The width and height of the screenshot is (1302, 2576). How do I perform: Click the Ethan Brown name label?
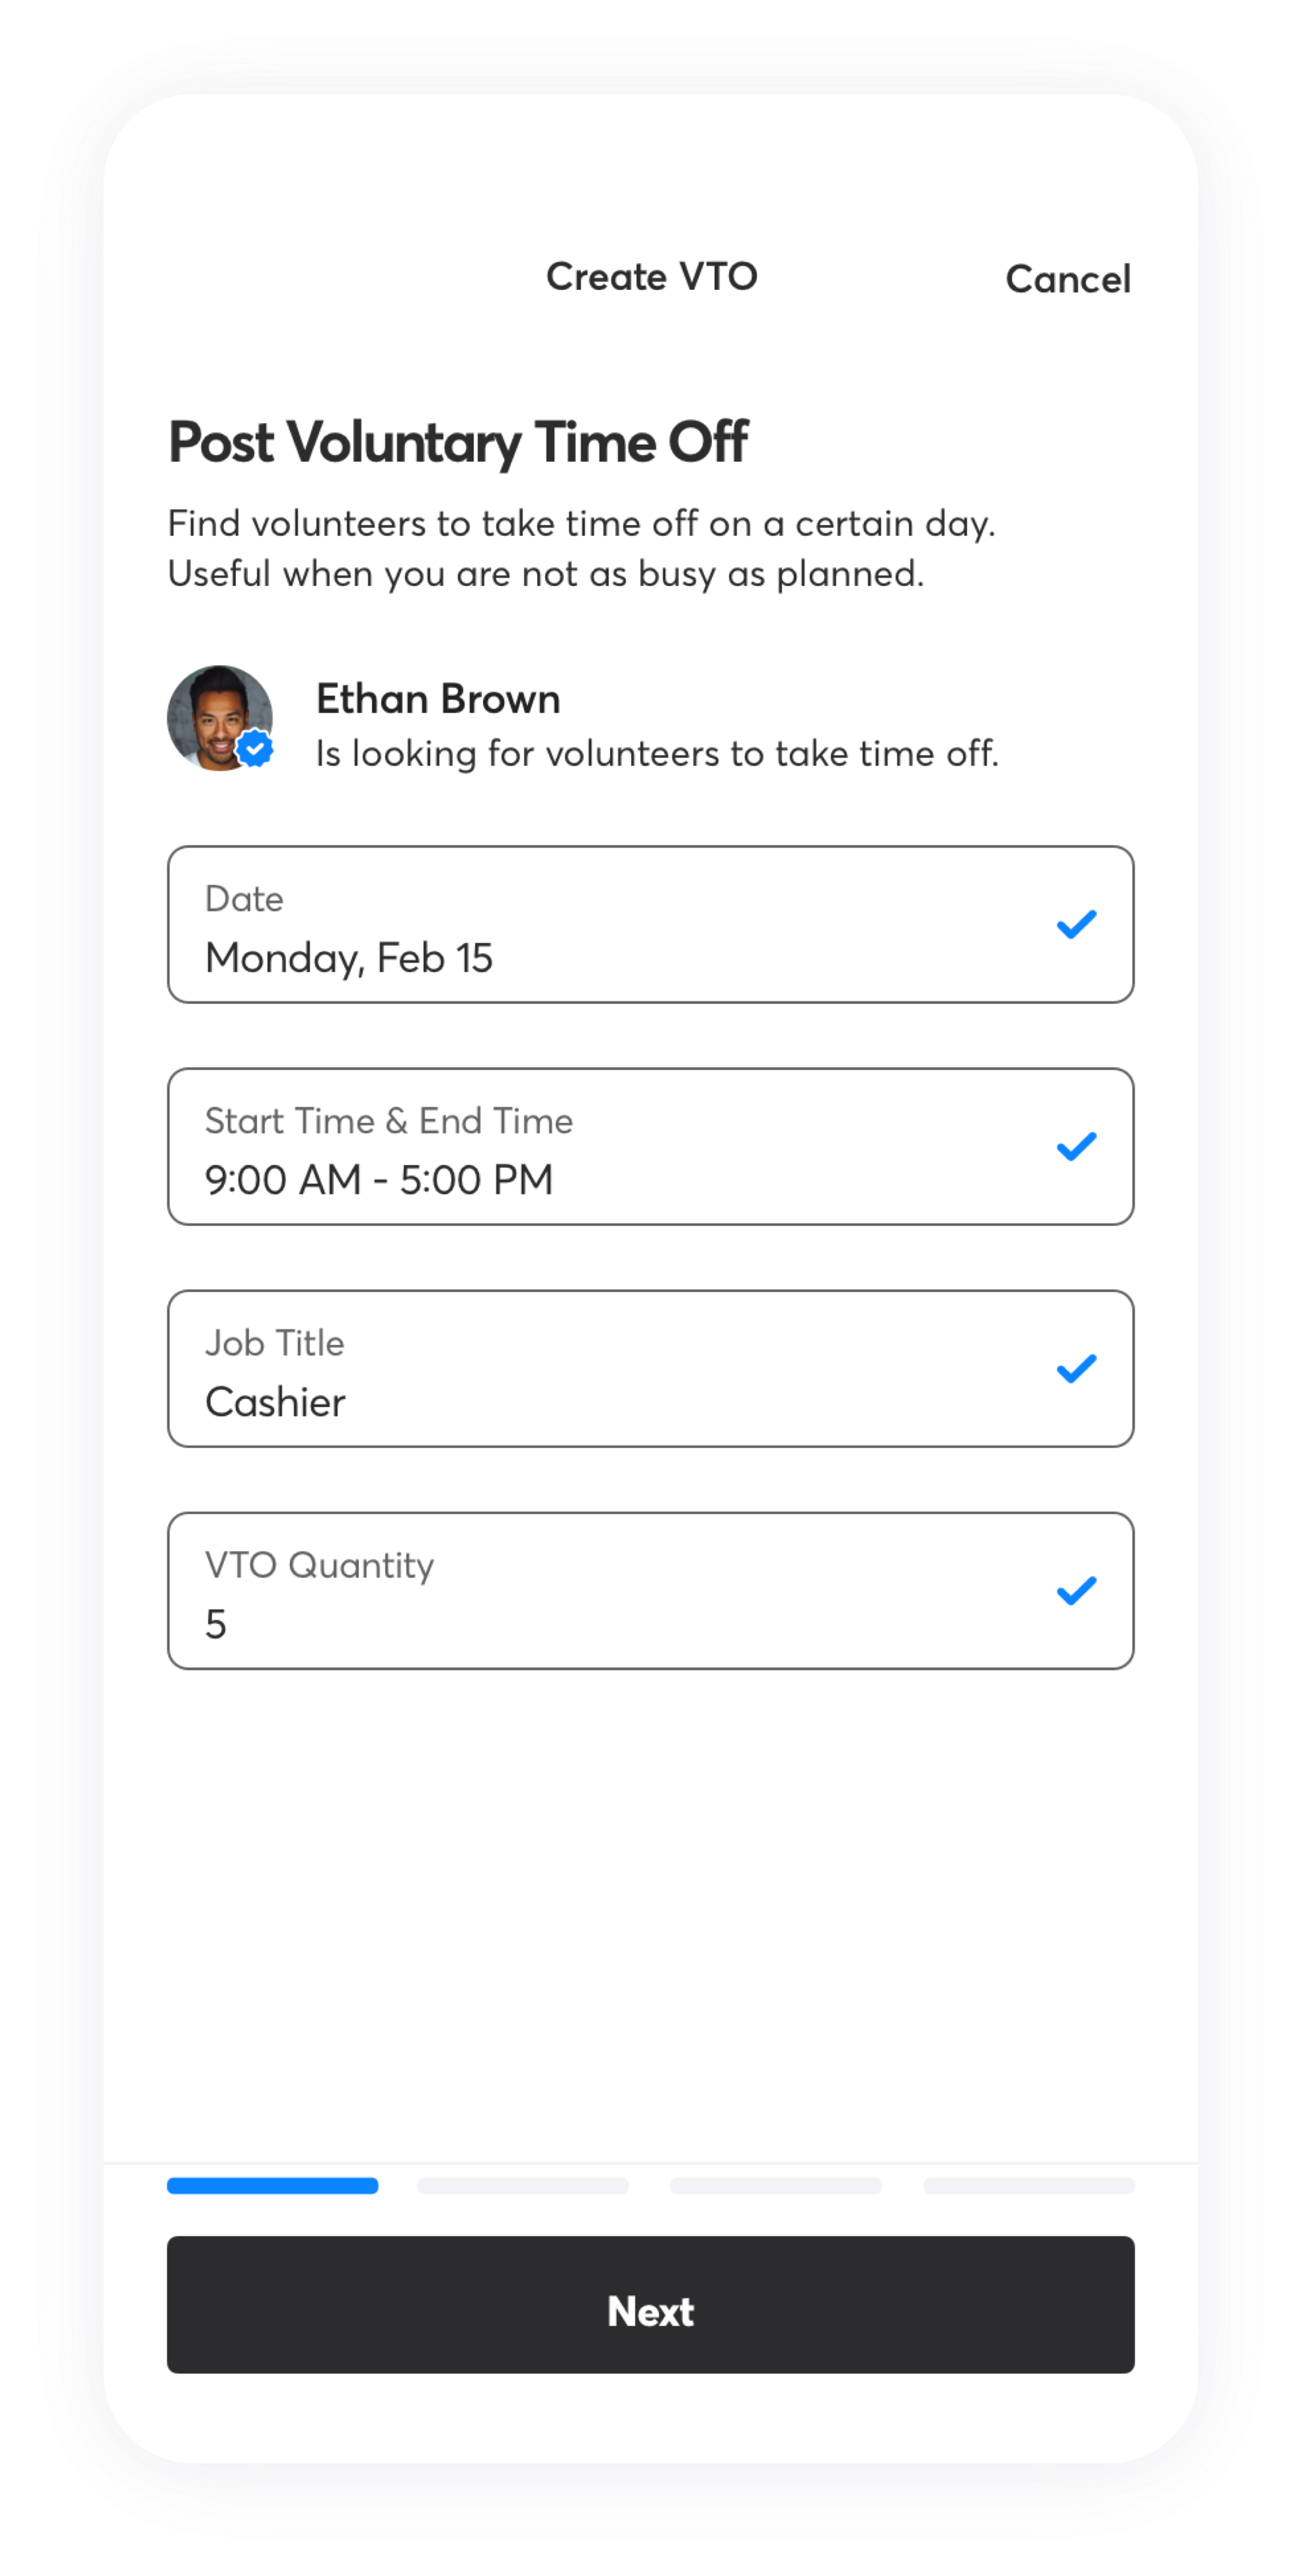(x=438, y=698)
